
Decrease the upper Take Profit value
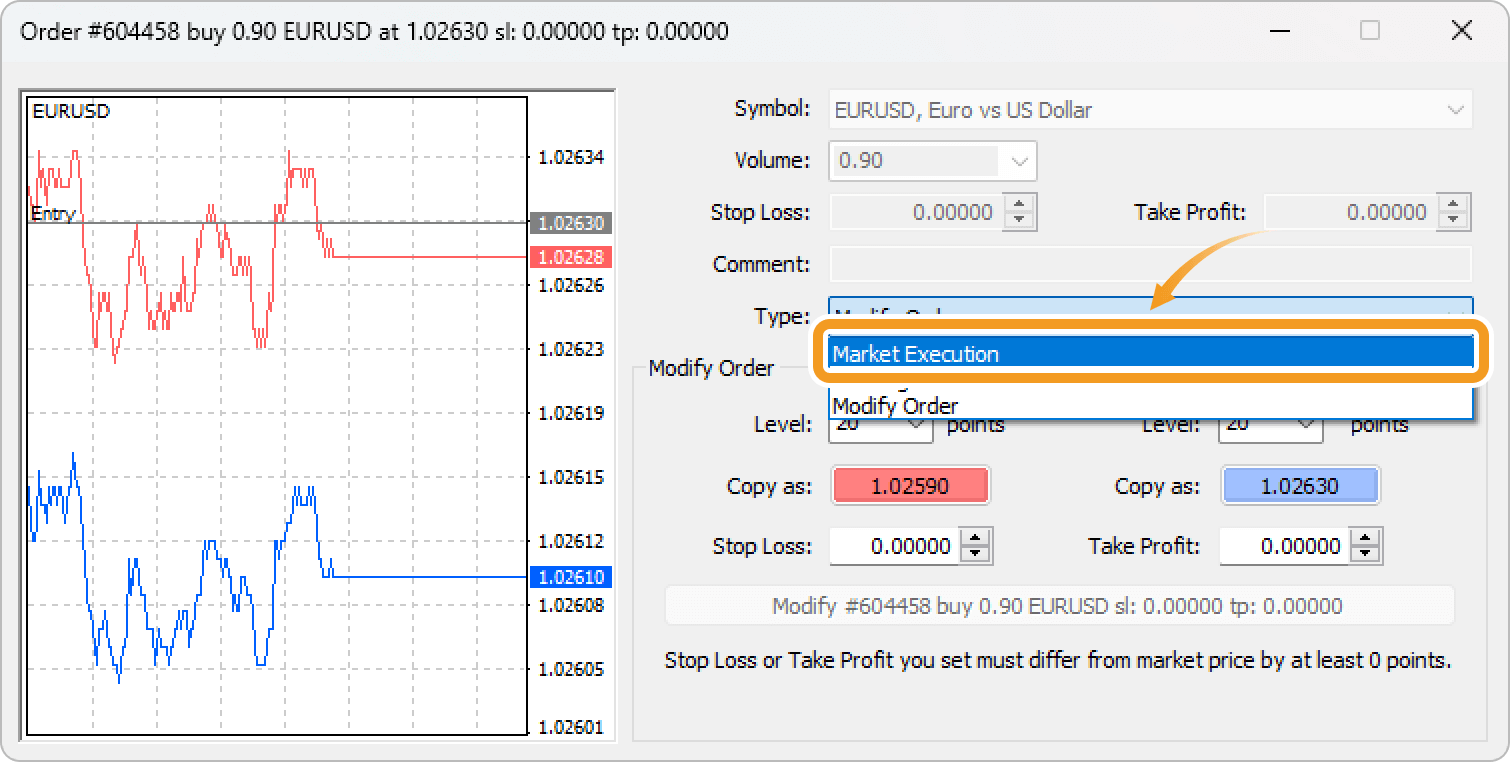(x=1453, y=221)
